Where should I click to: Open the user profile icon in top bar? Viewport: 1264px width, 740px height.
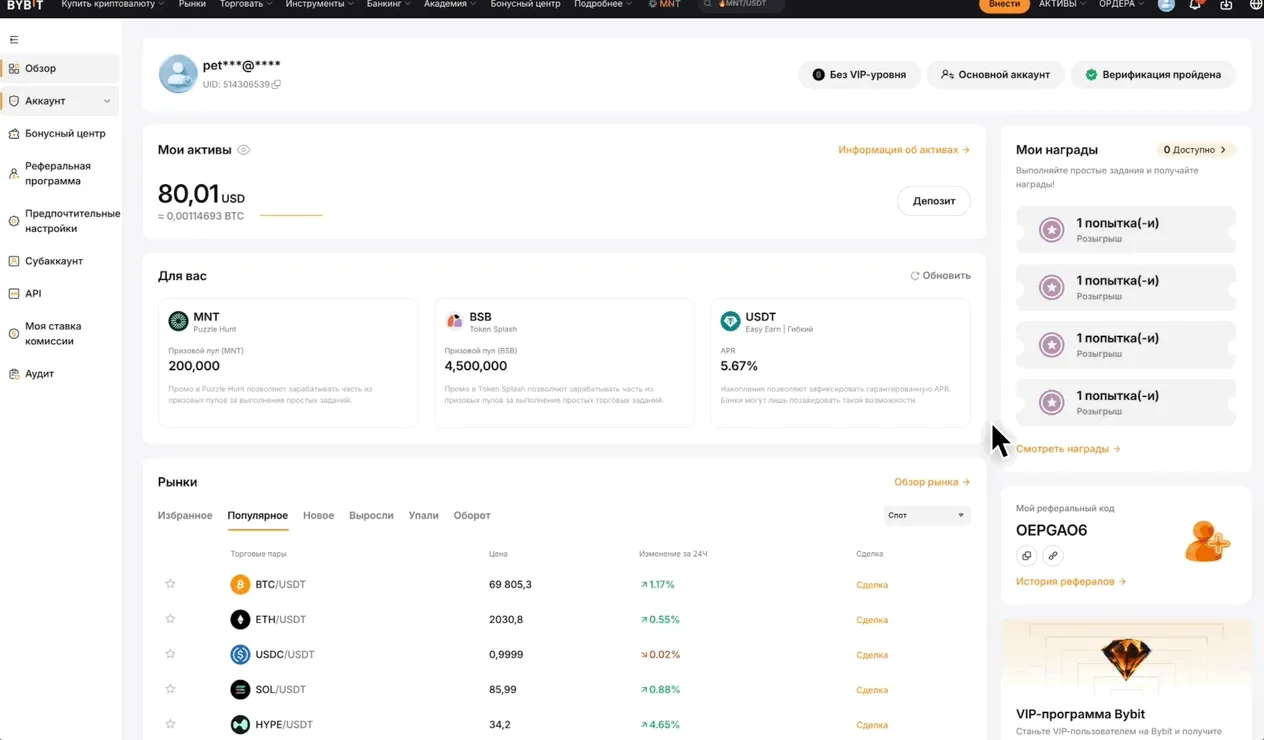1166,6
